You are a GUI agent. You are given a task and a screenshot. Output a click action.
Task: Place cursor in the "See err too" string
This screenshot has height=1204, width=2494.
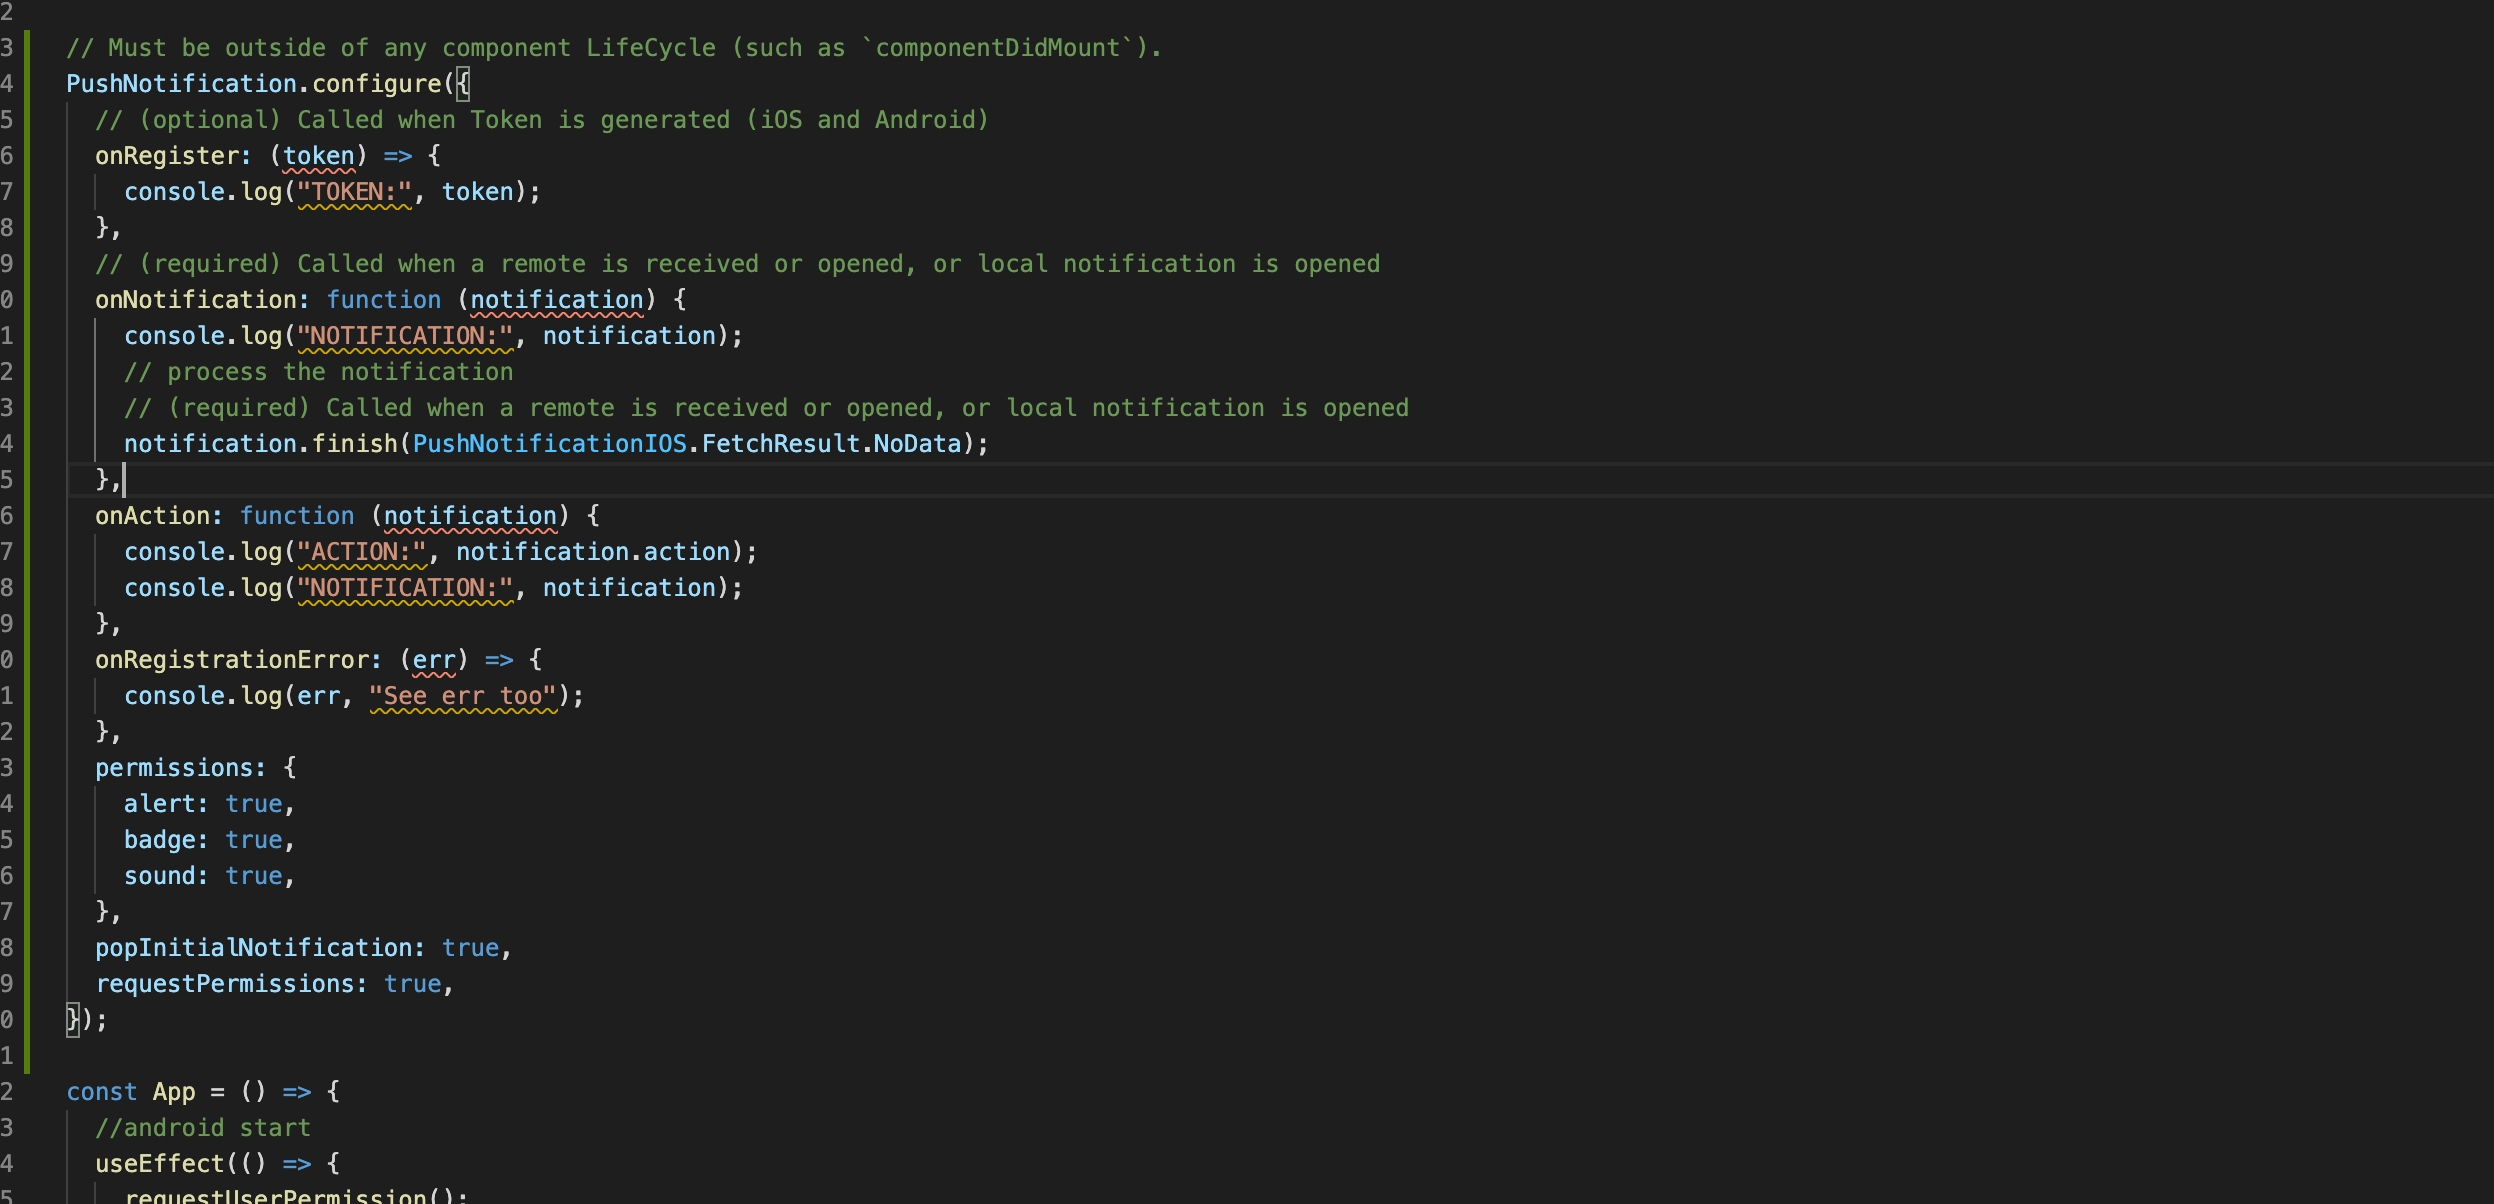click(463, 695)
